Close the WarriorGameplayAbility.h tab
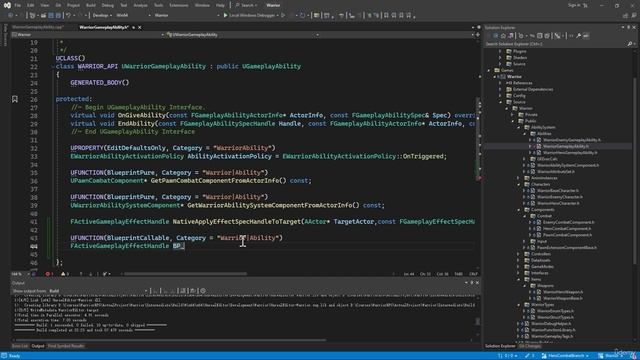 (140, 27)
